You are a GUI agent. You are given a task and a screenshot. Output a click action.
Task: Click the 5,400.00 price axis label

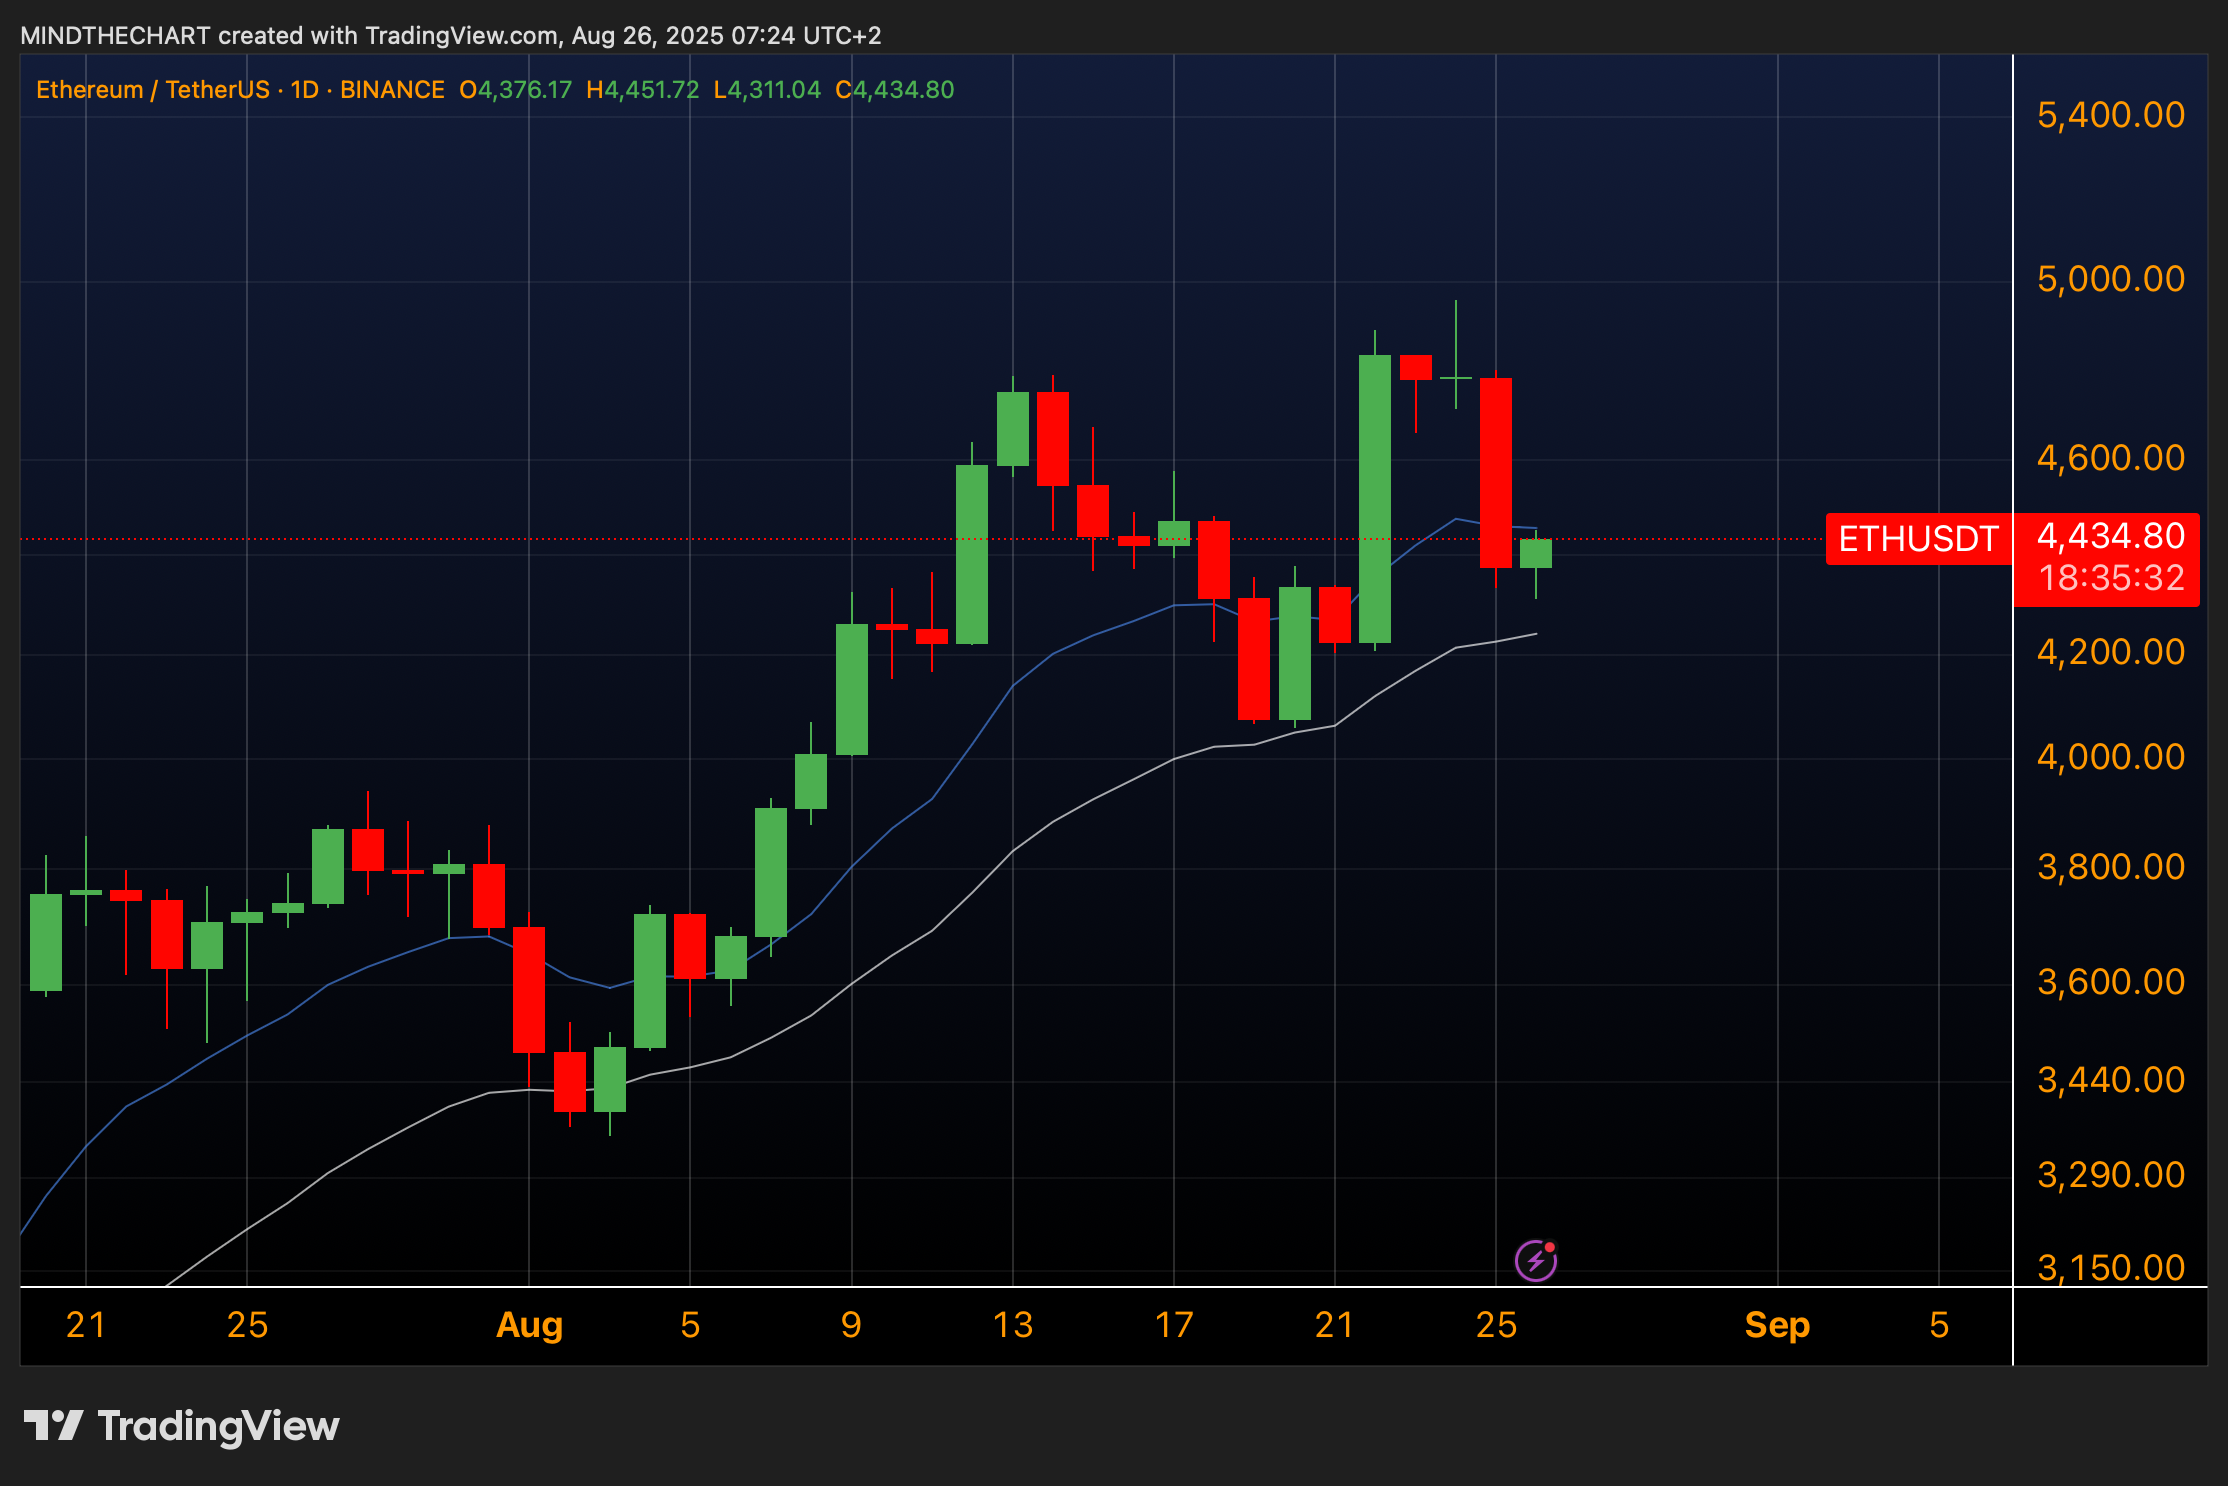click(2110, 115)
